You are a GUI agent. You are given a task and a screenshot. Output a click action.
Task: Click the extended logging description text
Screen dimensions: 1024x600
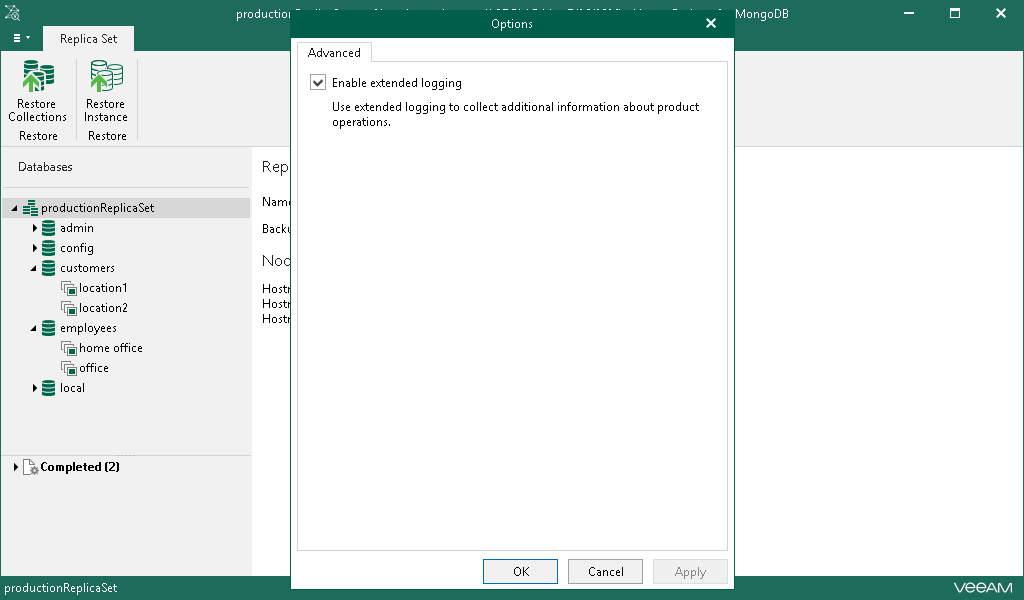click(x=515, y=114)
